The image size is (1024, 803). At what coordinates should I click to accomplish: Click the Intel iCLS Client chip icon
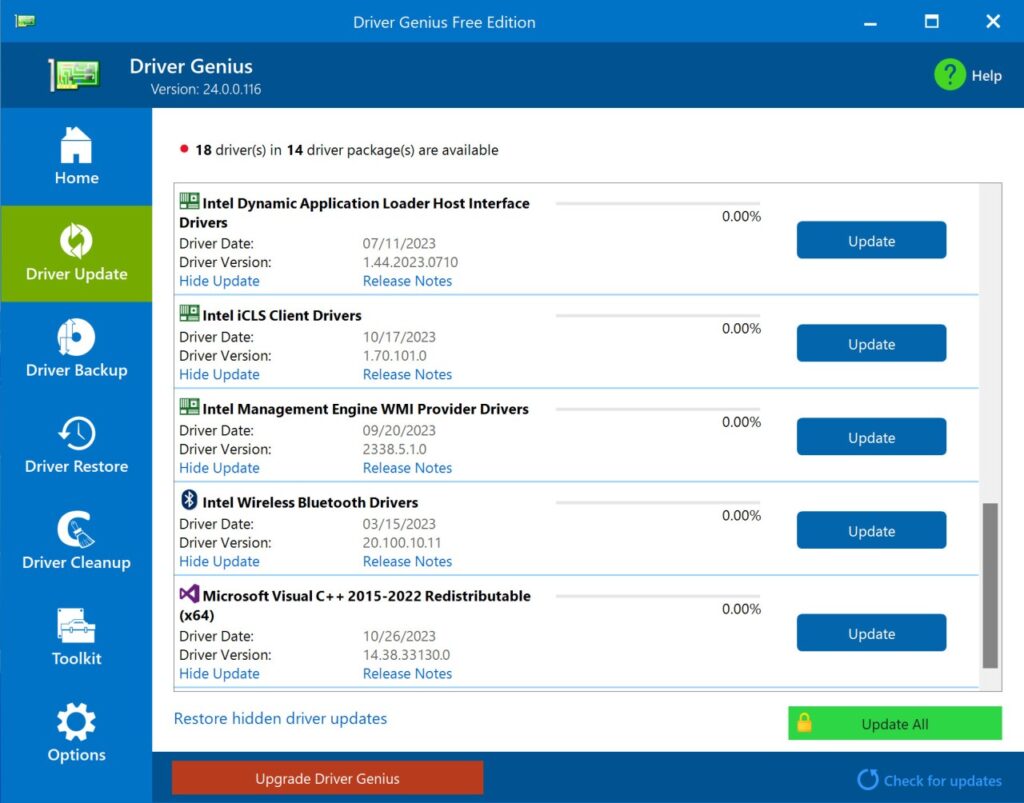coord(189,313)
